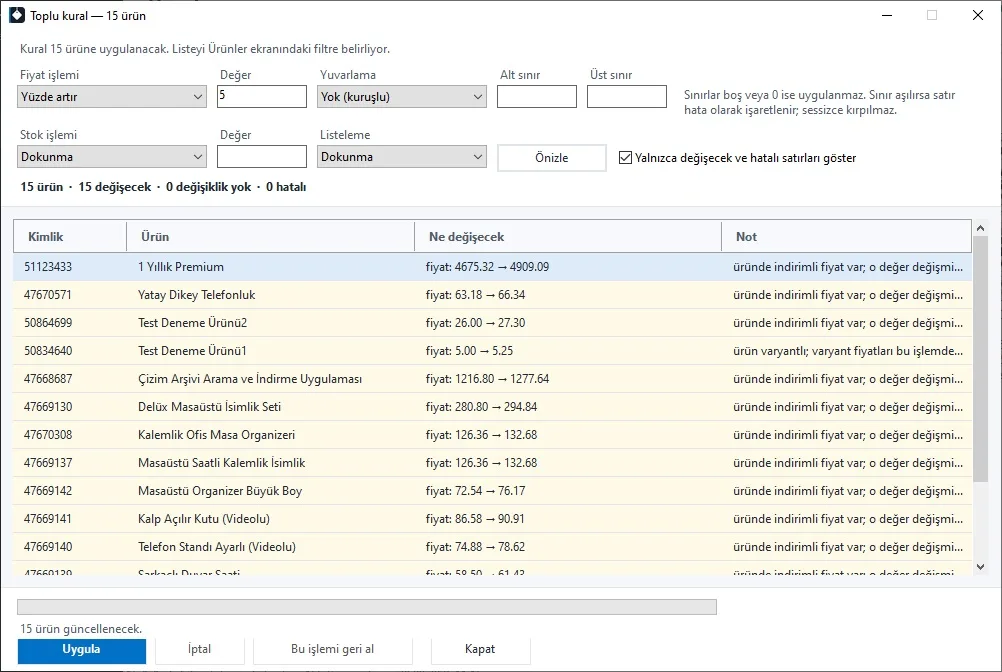Click the table scrollbar up arrow

980,228
